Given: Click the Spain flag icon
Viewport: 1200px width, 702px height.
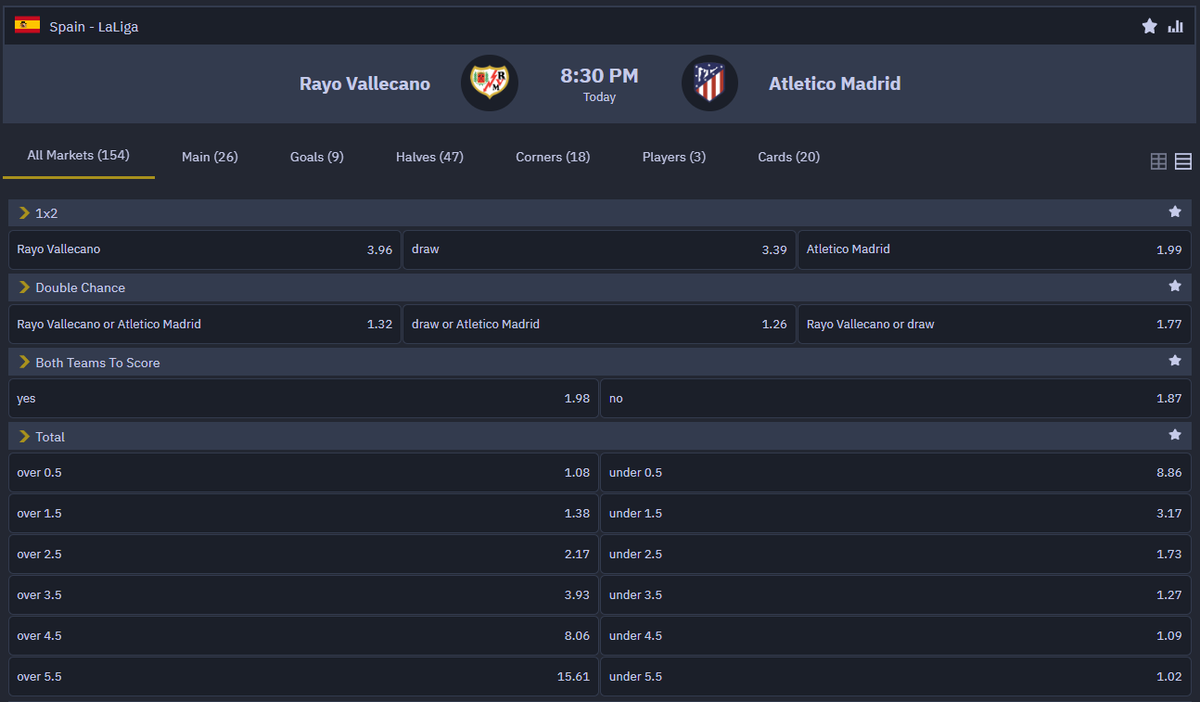Looking at the screenshot, I should 27,25.
